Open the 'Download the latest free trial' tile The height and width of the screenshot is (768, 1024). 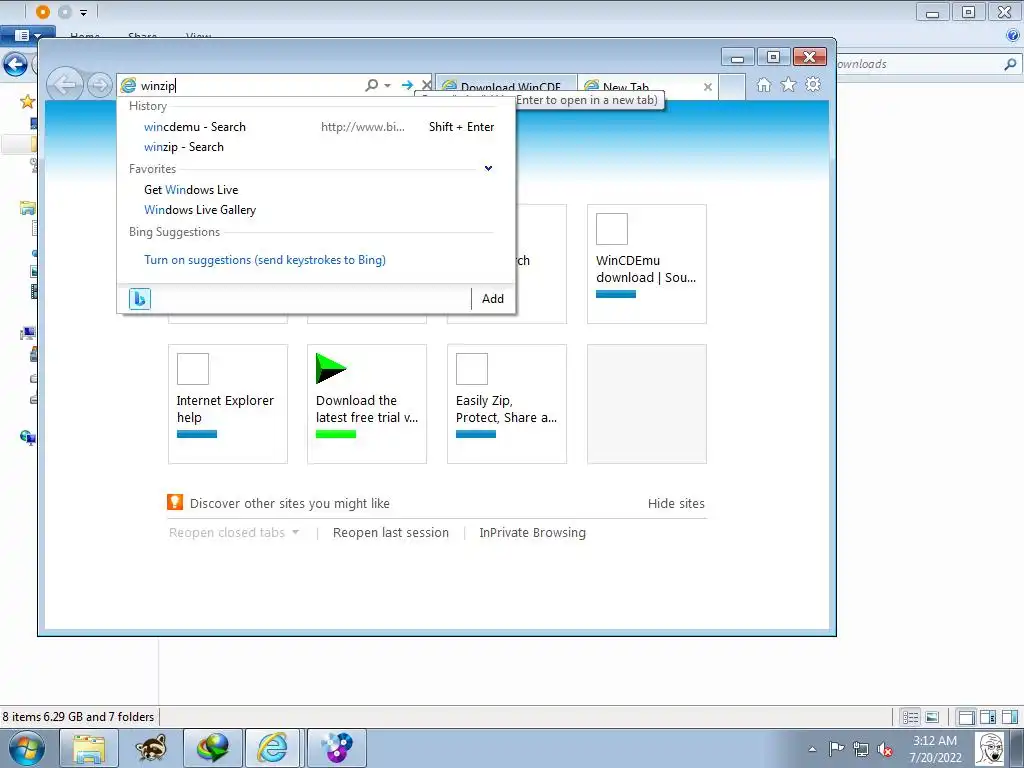pos(367,404)
